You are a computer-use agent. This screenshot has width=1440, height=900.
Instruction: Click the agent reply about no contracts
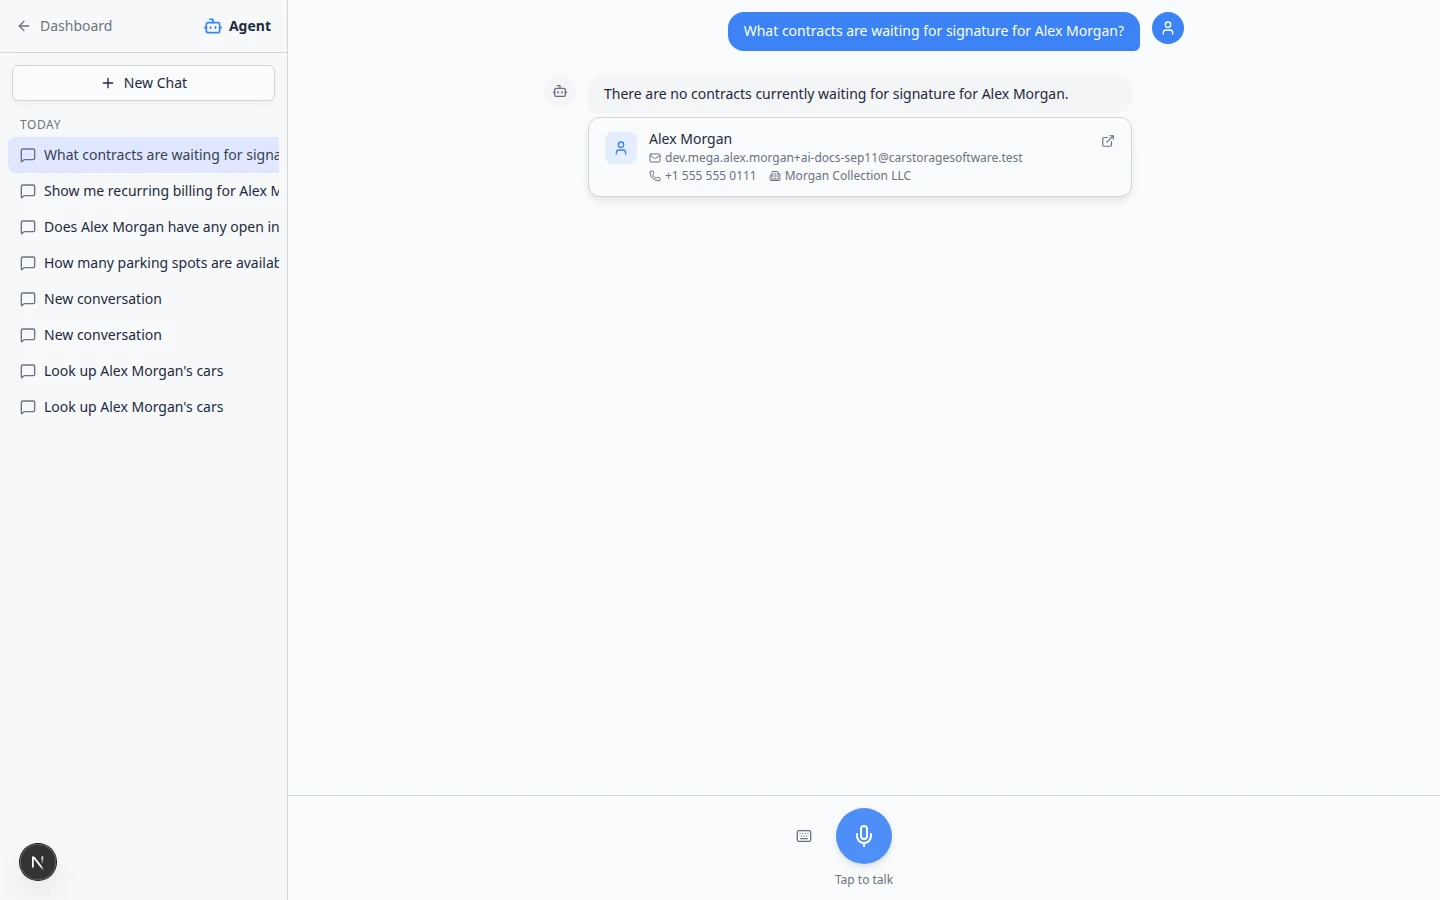click(860, 94)
